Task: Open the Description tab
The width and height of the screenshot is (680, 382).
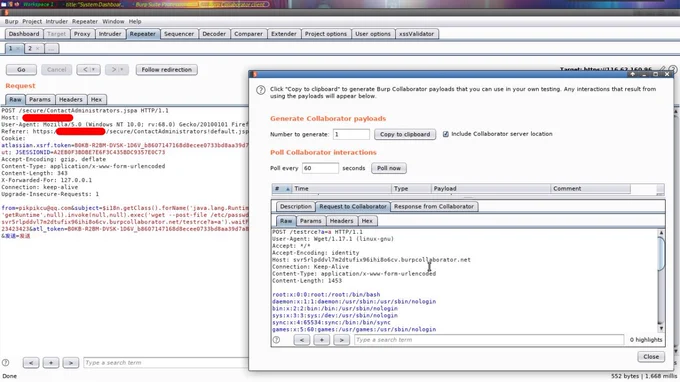Action: tap(295, 206)
